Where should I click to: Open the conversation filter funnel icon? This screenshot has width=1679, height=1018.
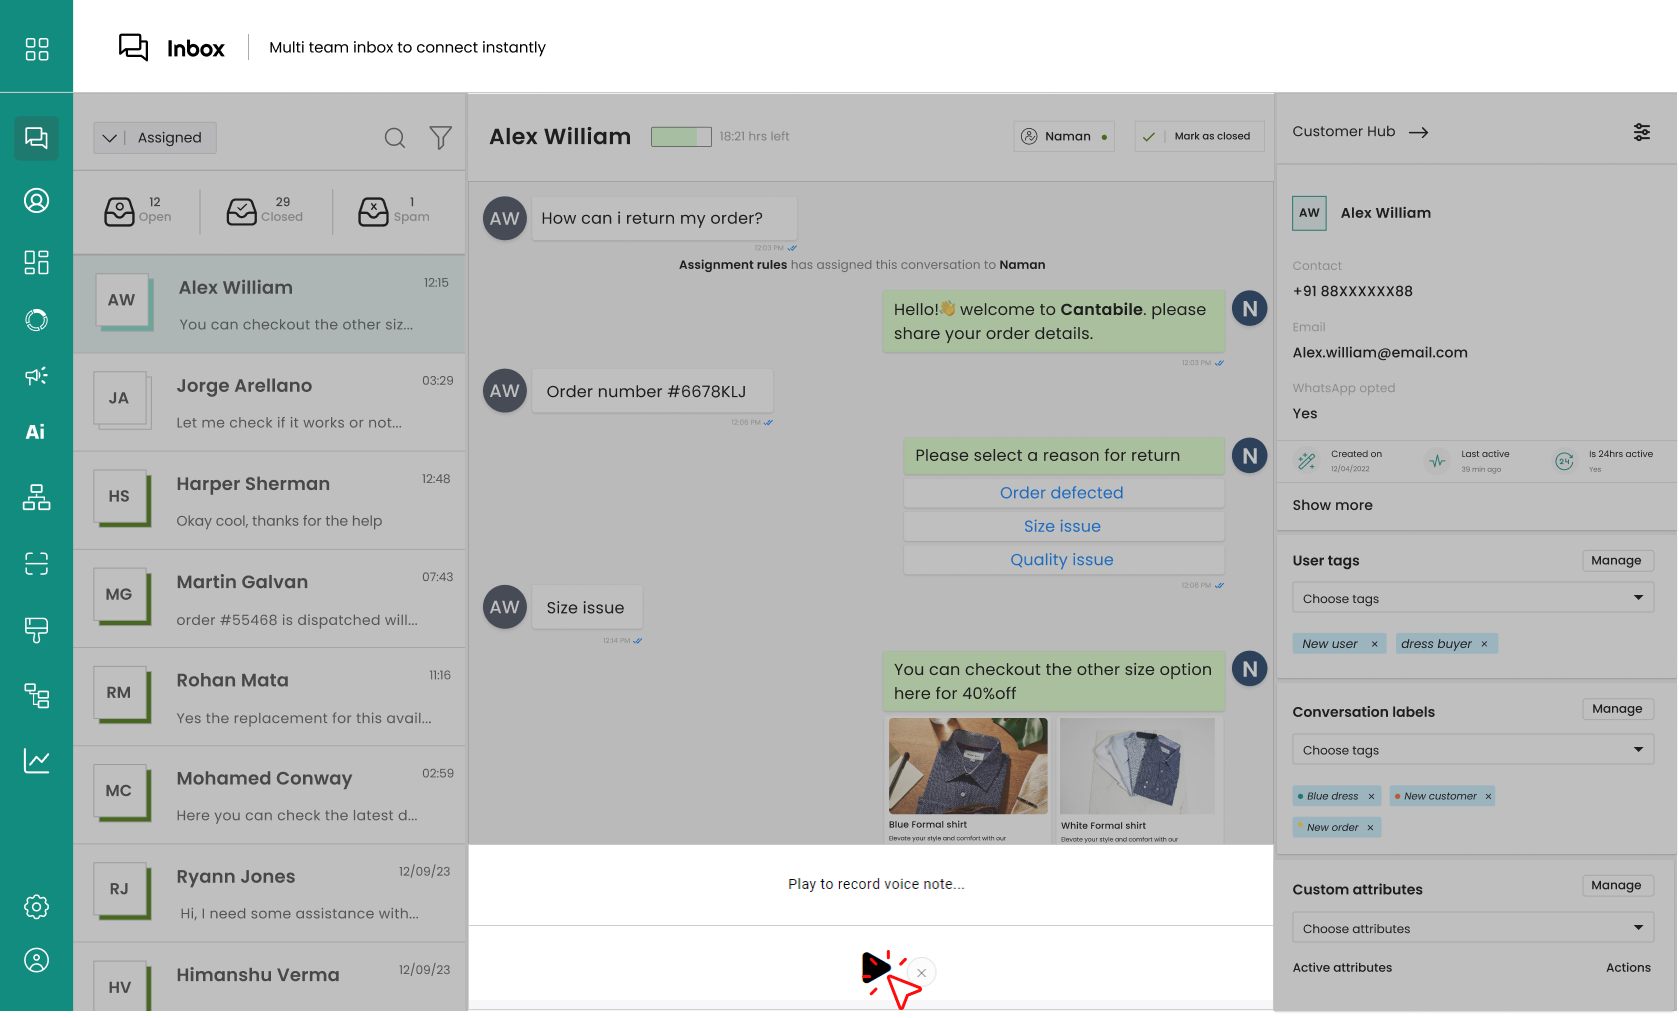pos(440,138)
